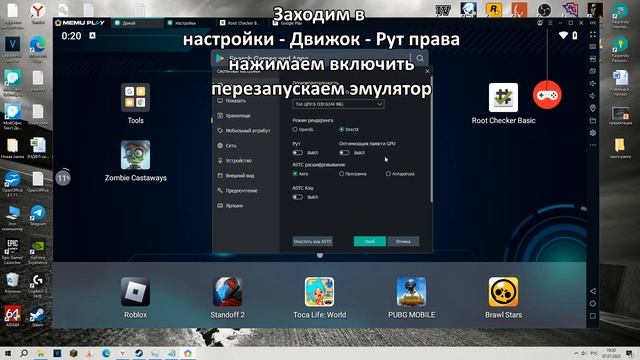The image size is (640, 360).
Task: Open MEmu settings gear in right sidebar
Action: [593, 133]
